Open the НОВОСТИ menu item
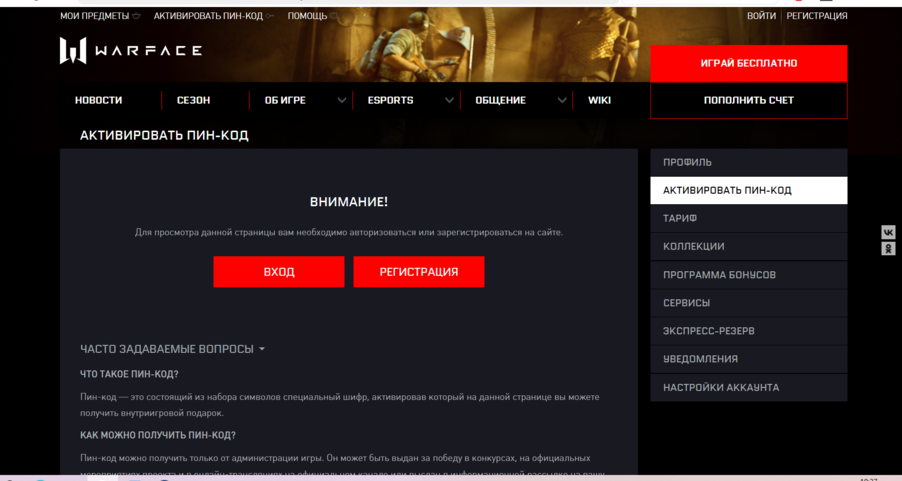Screen dimensions: 902x481 click(98, 100)
